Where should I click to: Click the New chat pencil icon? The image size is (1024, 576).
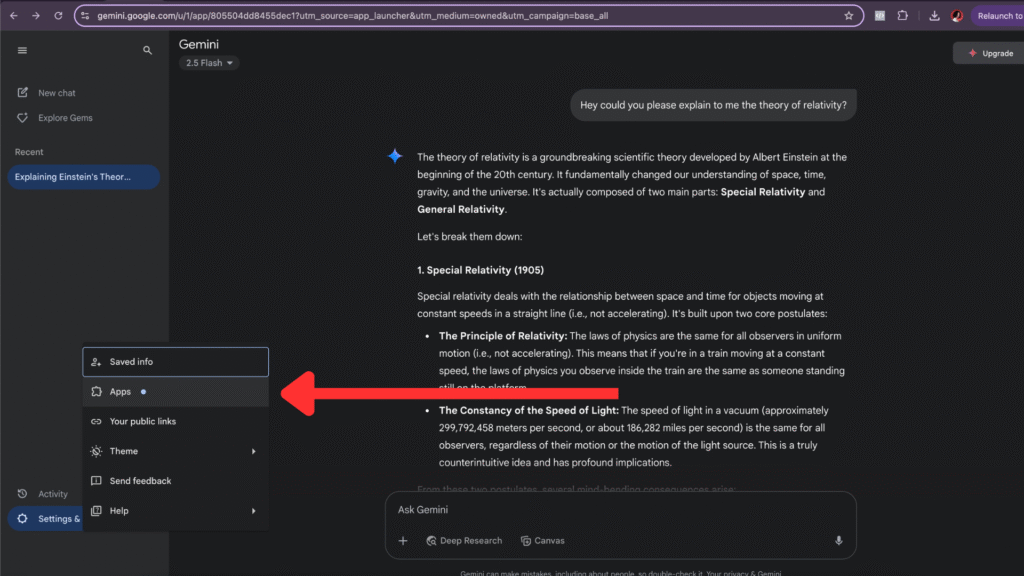22,93
